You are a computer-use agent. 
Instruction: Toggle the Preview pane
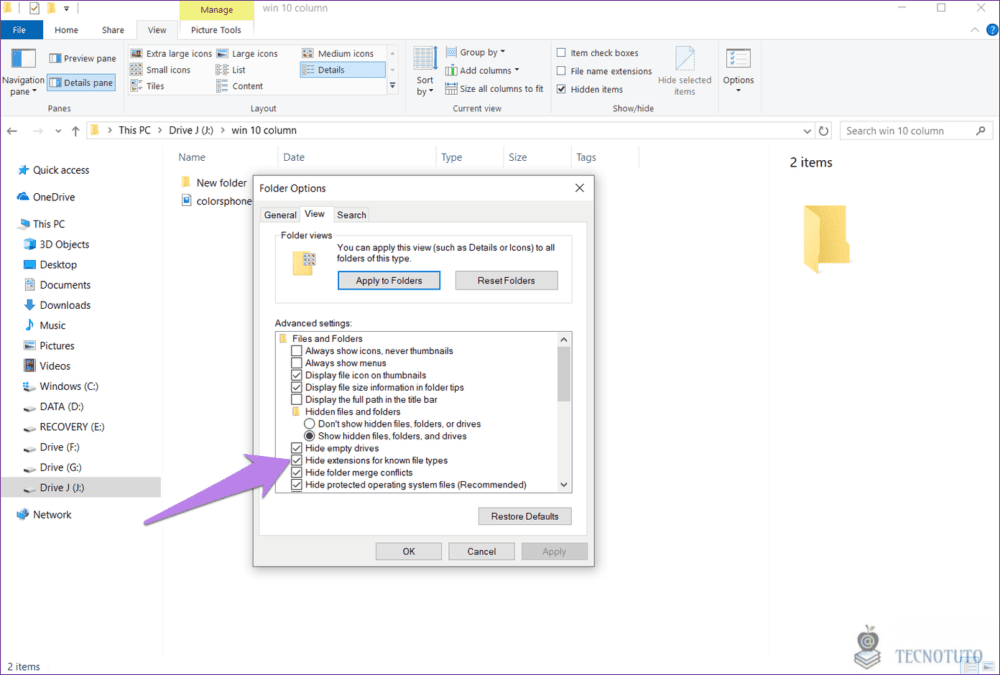coord(82,58)
